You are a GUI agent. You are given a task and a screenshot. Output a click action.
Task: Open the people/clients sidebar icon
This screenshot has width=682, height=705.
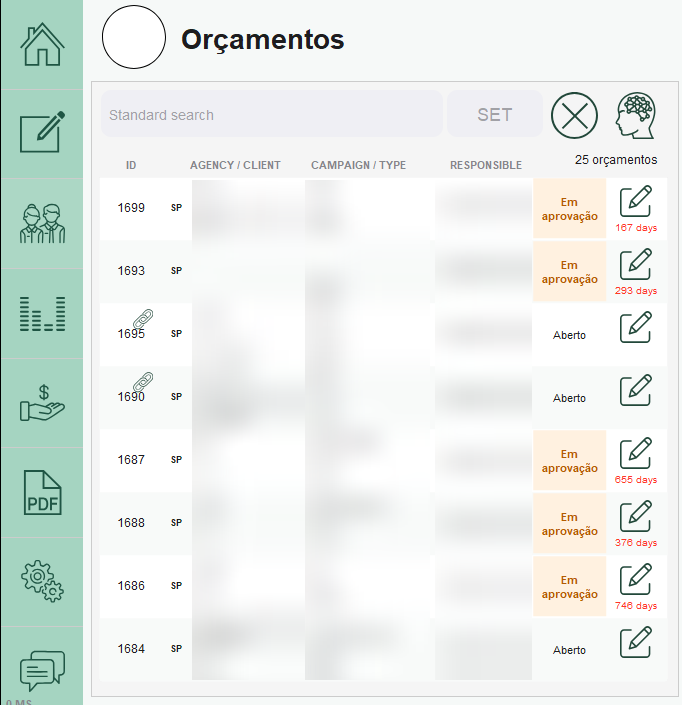pyautogui.click(x=42, y=223)
